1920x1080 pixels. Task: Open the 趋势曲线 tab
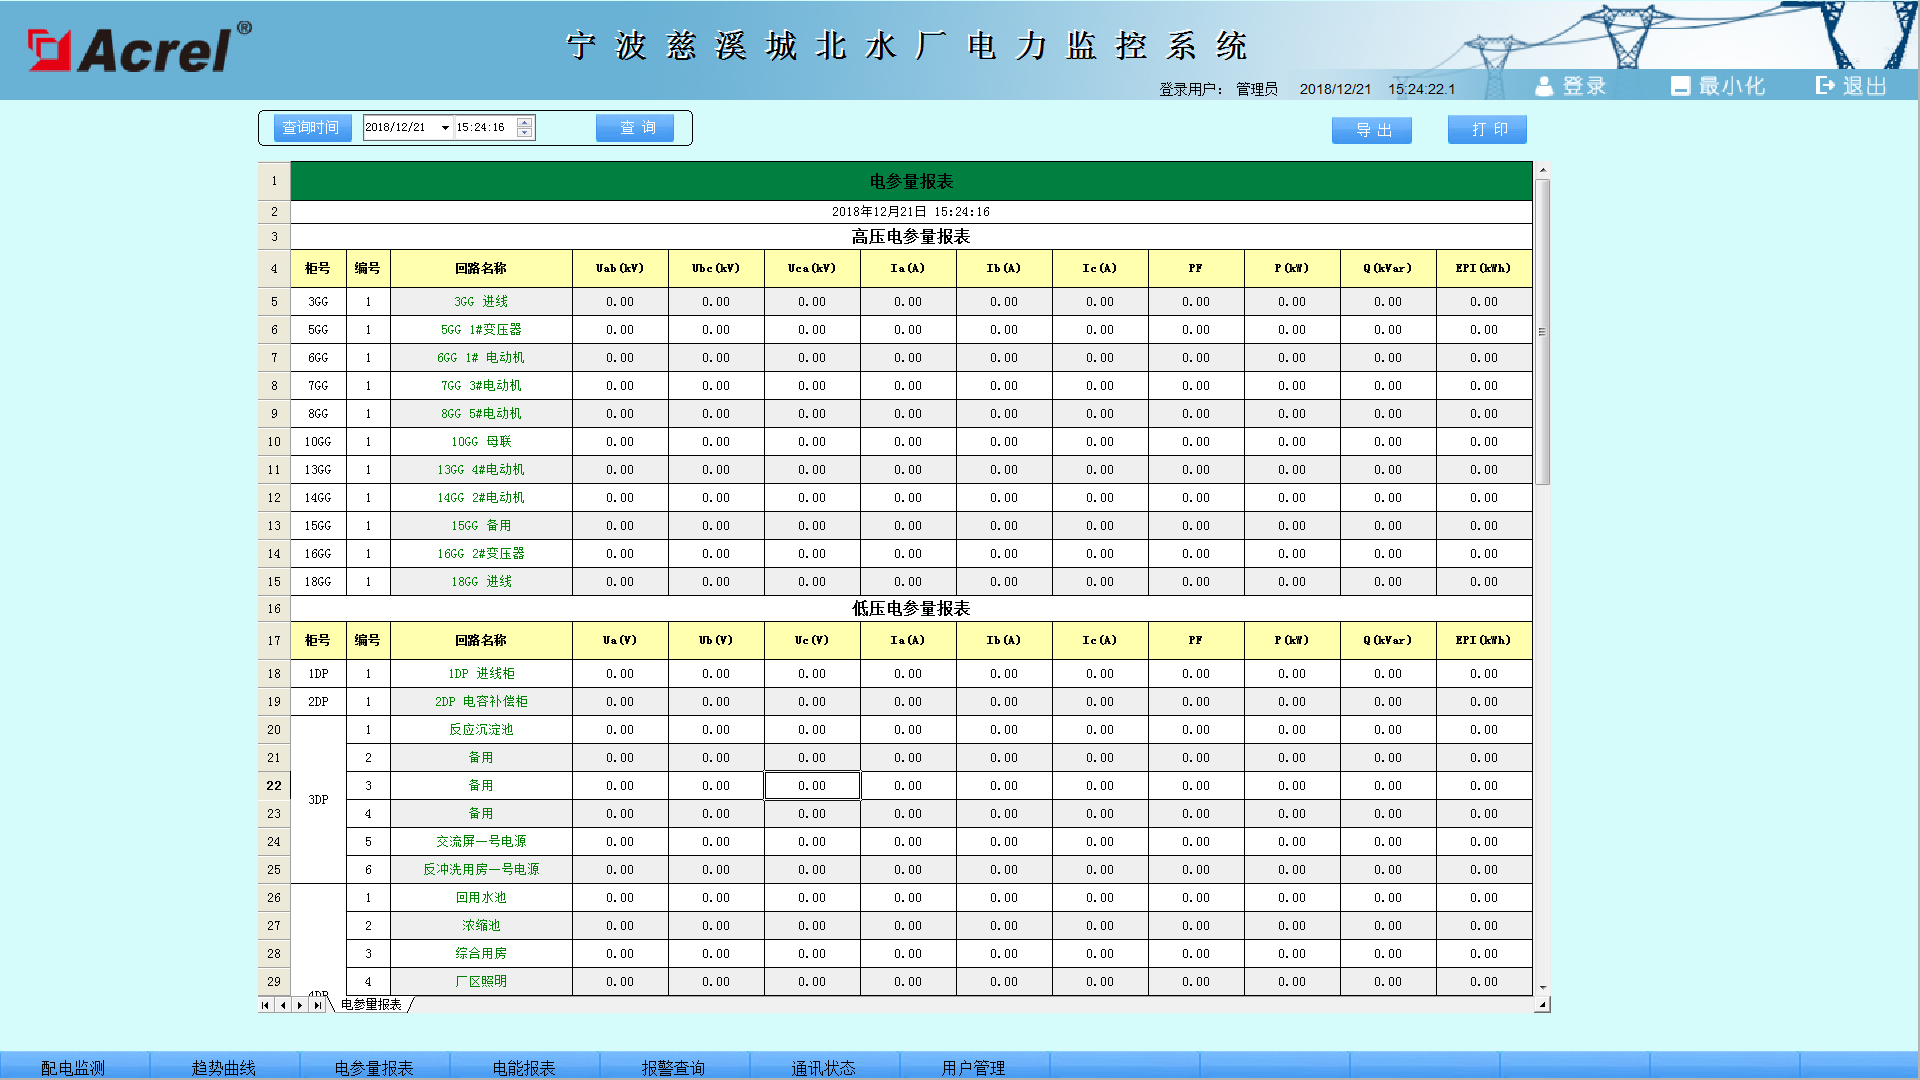coord(224,1067)
